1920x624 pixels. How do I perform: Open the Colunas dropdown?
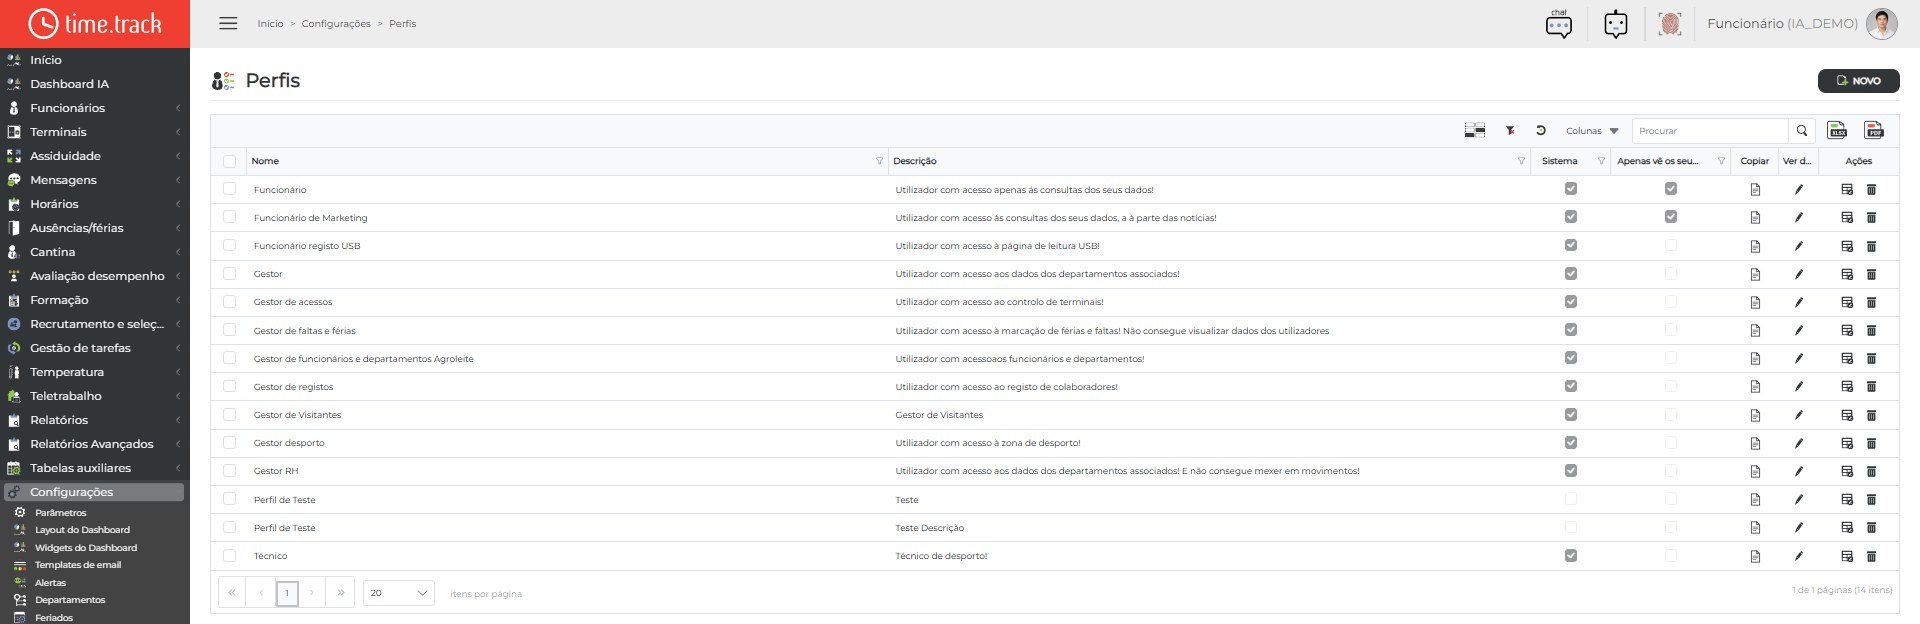[x=1592, y=131]
